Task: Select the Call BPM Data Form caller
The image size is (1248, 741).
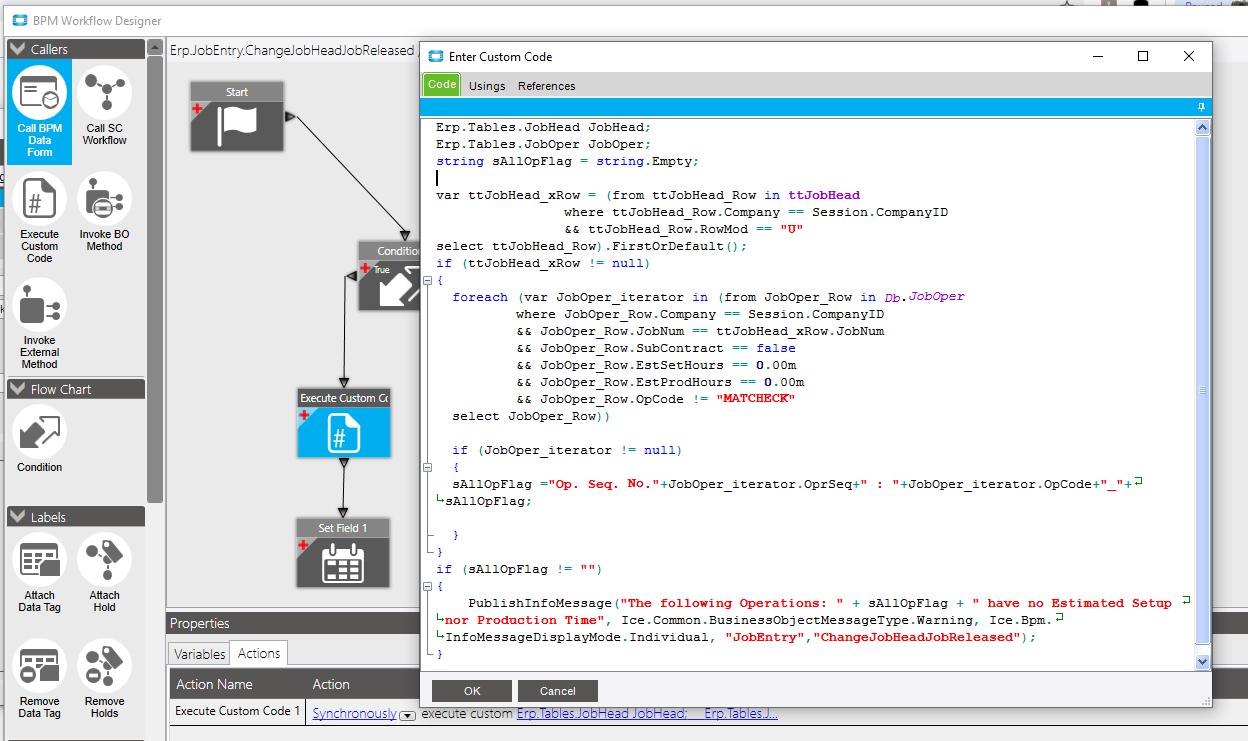Action: coord(39,94)
